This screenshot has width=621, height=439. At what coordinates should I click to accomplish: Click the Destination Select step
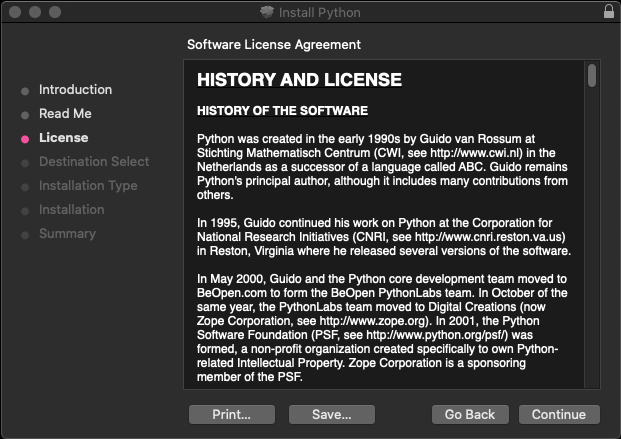point(94,162)
